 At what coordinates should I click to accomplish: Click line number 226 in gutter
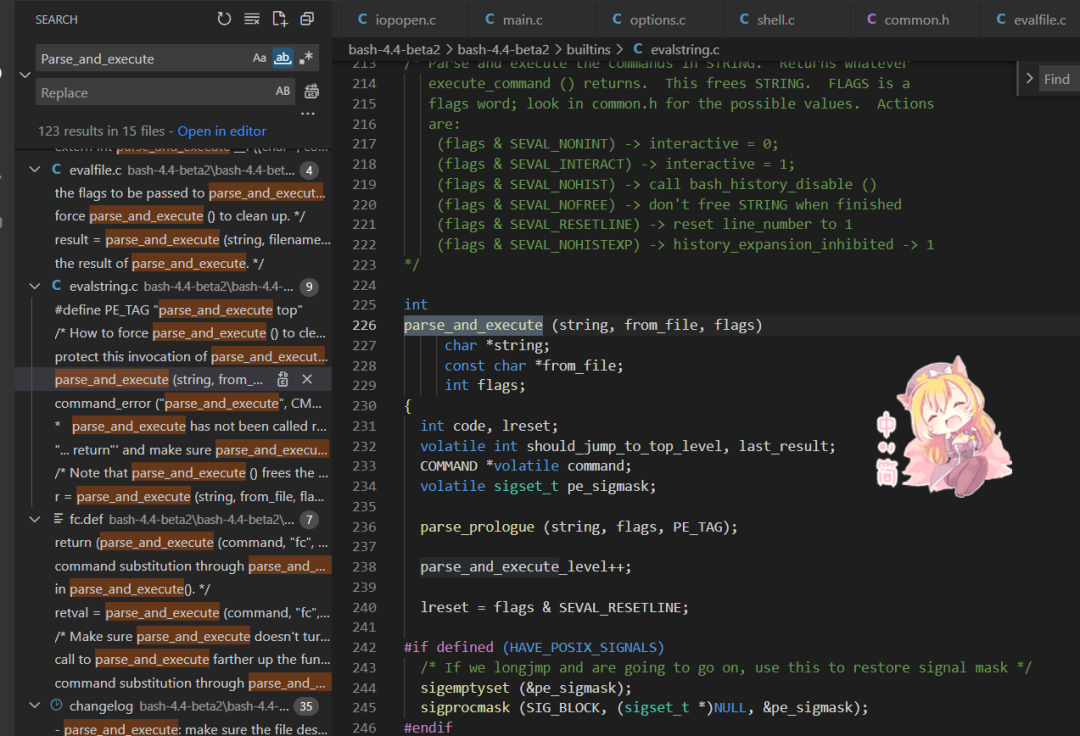tap(364, 325)
